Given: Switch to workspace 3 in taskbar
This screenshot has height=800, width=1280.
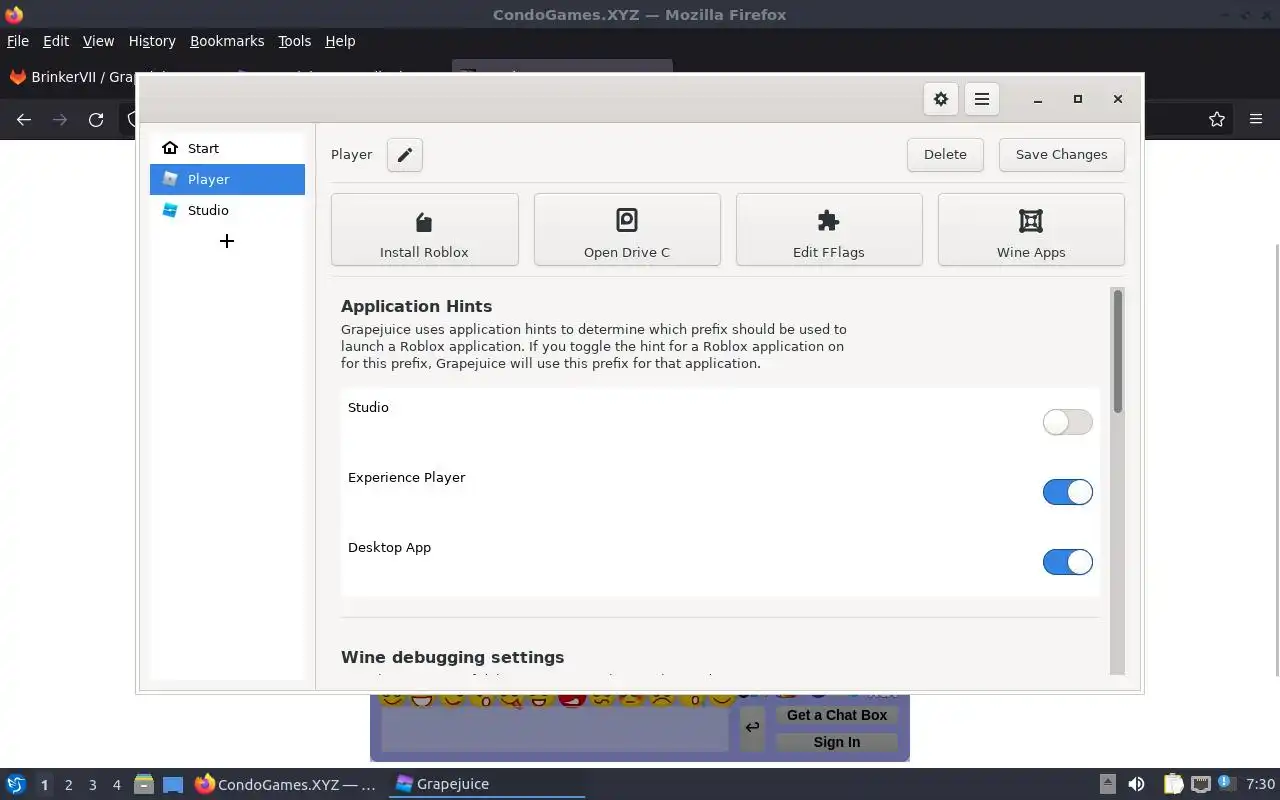Looking at the screenshot, I should tap(92, 785).
